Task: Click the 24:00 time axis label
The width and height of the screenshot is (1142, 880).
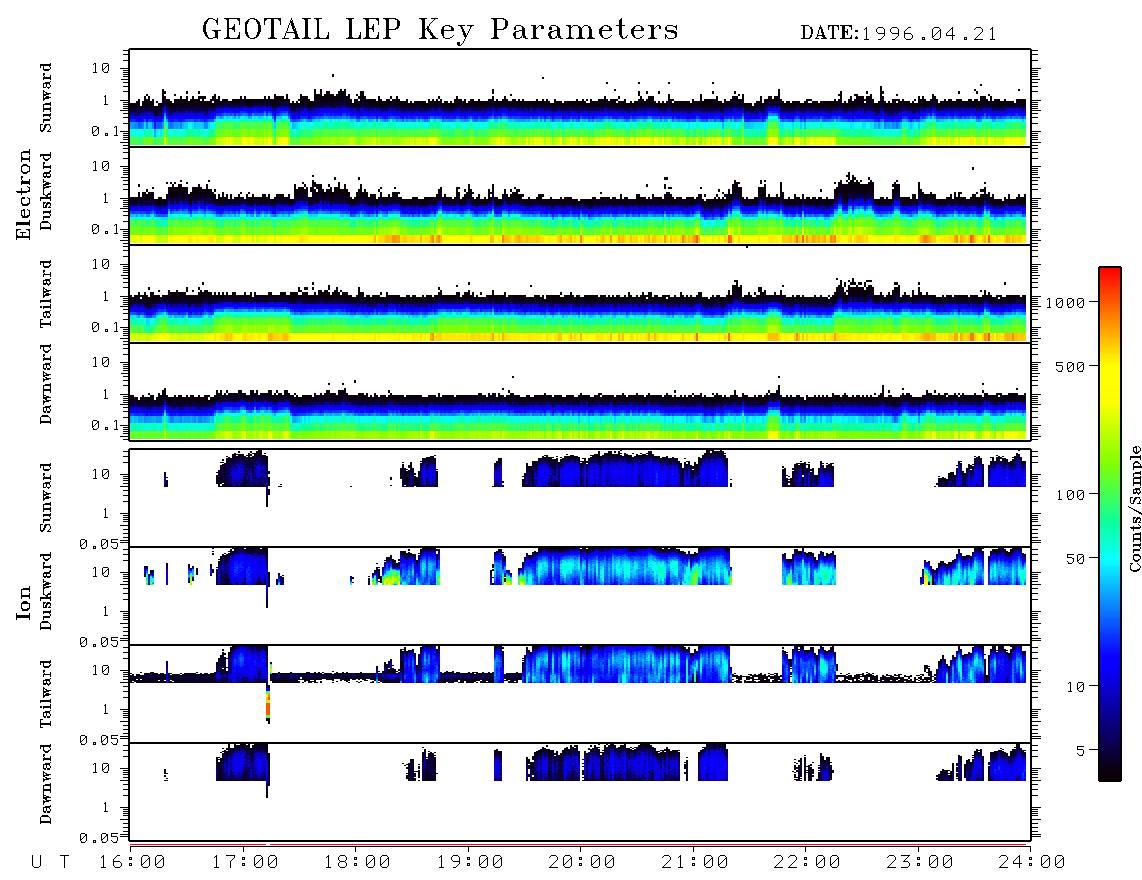Action: pyautogui.click(x=1032, y=862)
